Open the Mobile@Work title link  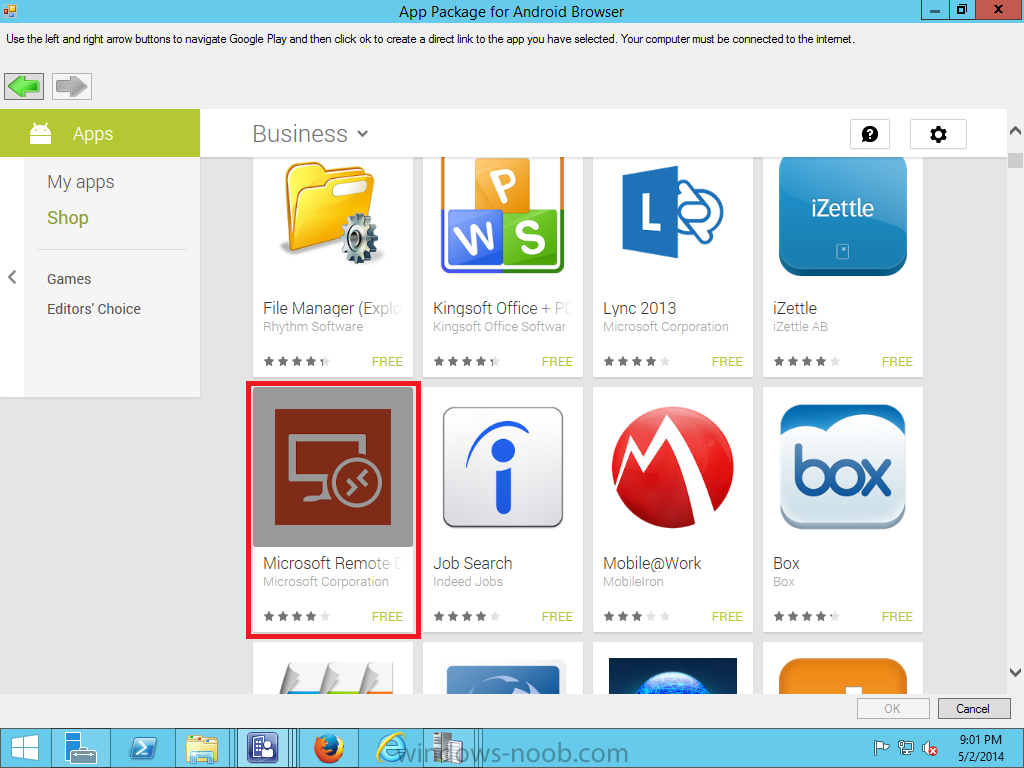pos(652,563)
